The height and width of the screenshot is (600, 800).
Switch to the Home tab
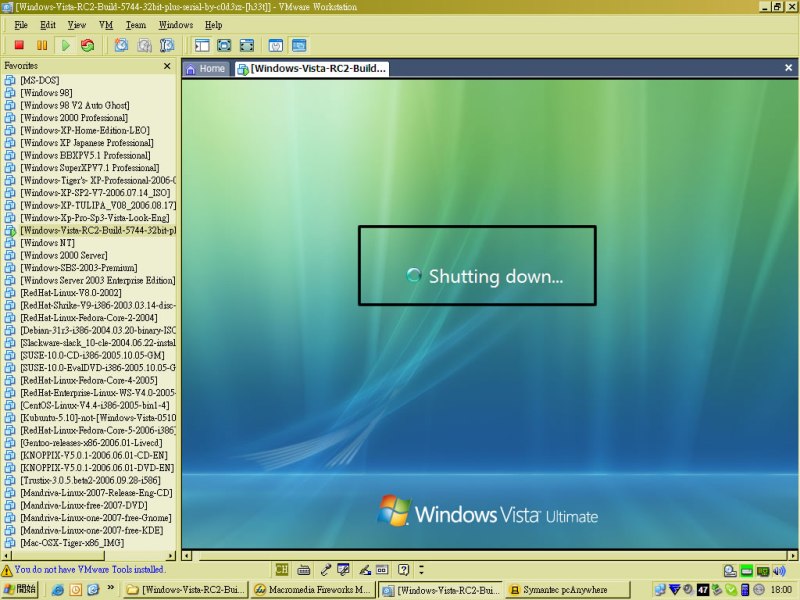pyautogui.click(x=206, y=69)
